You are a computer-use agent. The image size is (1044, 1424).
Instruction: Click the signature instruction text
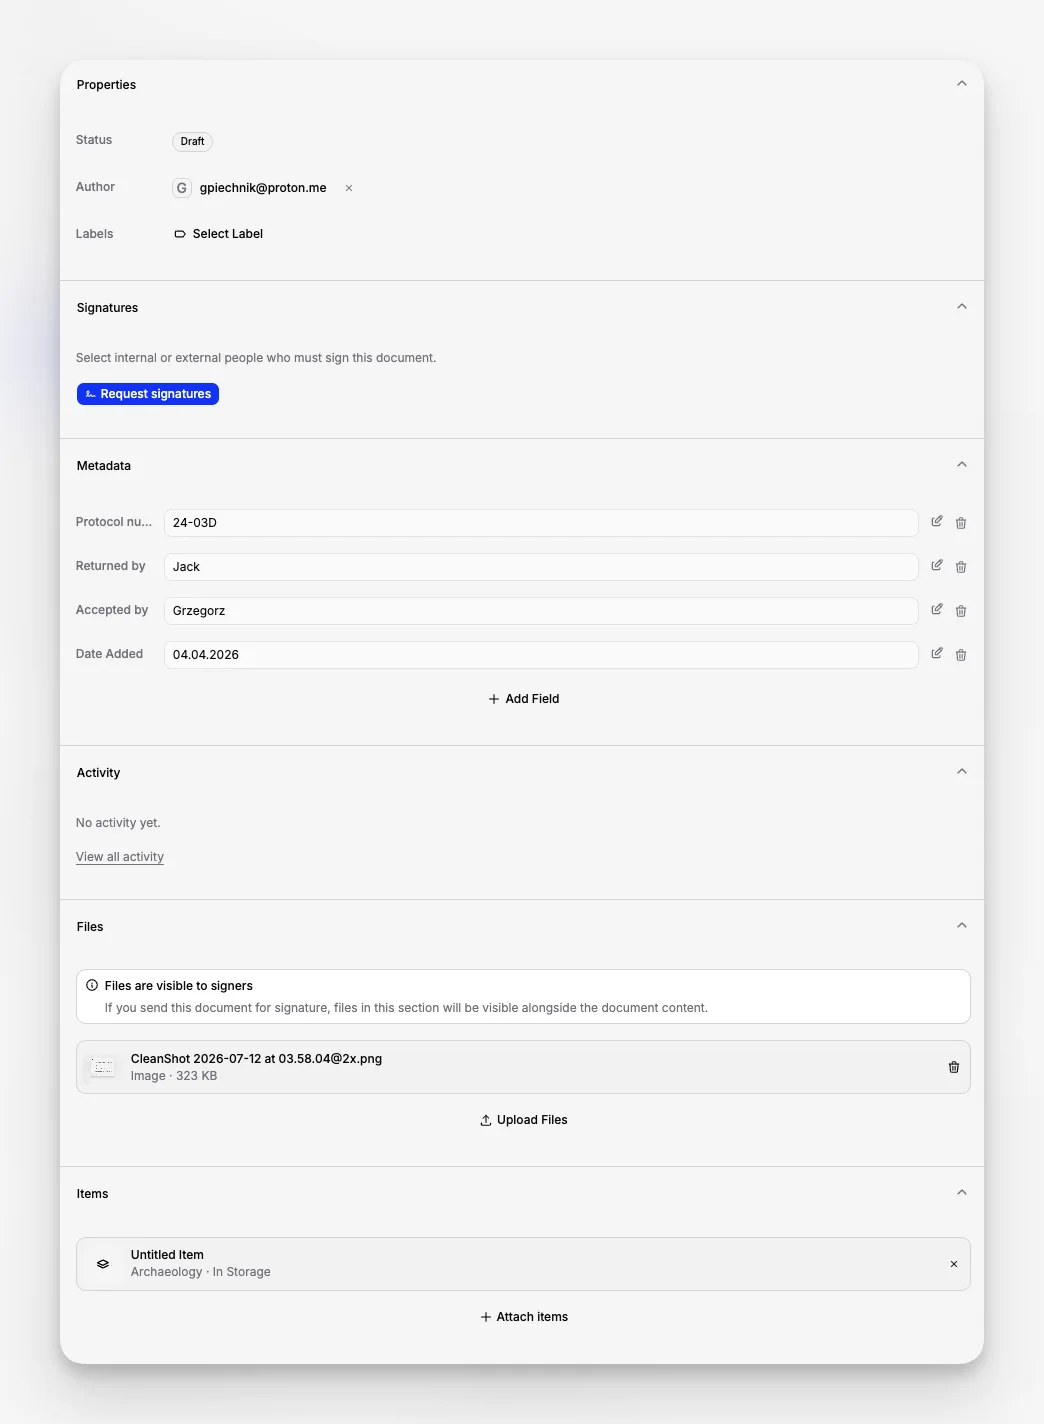(x=256, y=358)
